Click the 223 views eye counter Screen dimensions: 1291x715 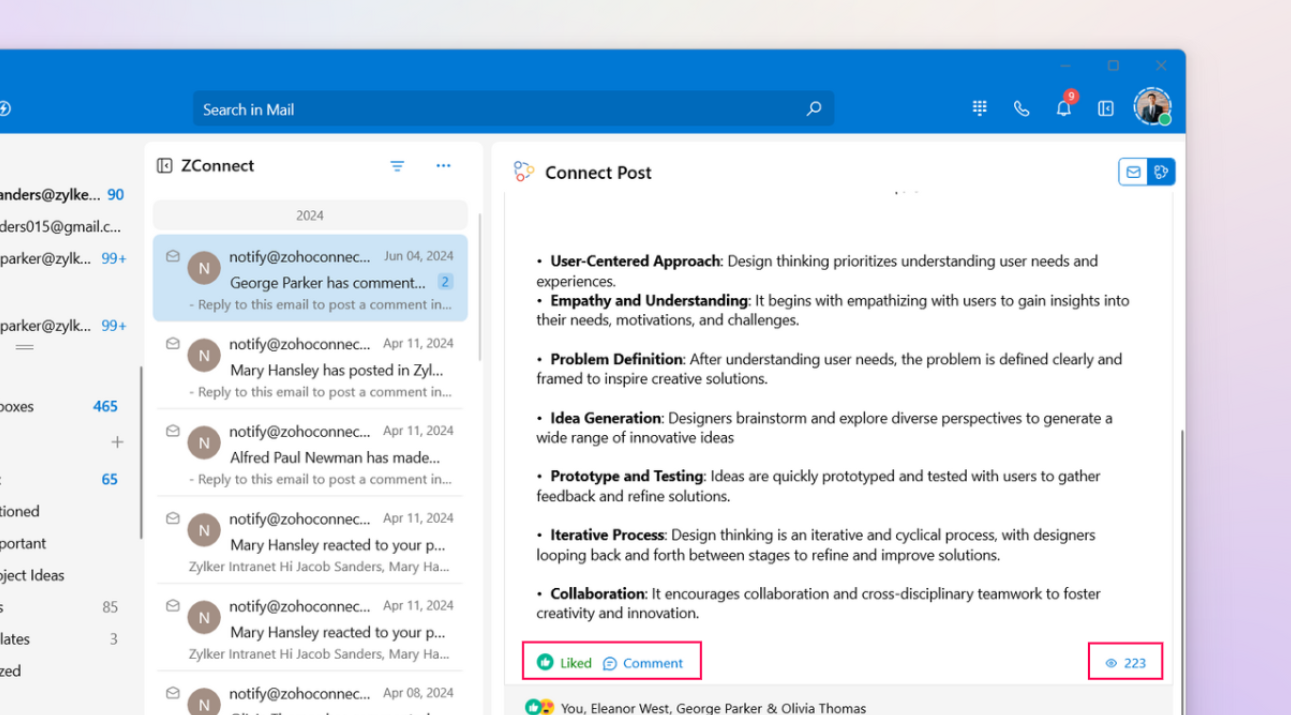1126,662
